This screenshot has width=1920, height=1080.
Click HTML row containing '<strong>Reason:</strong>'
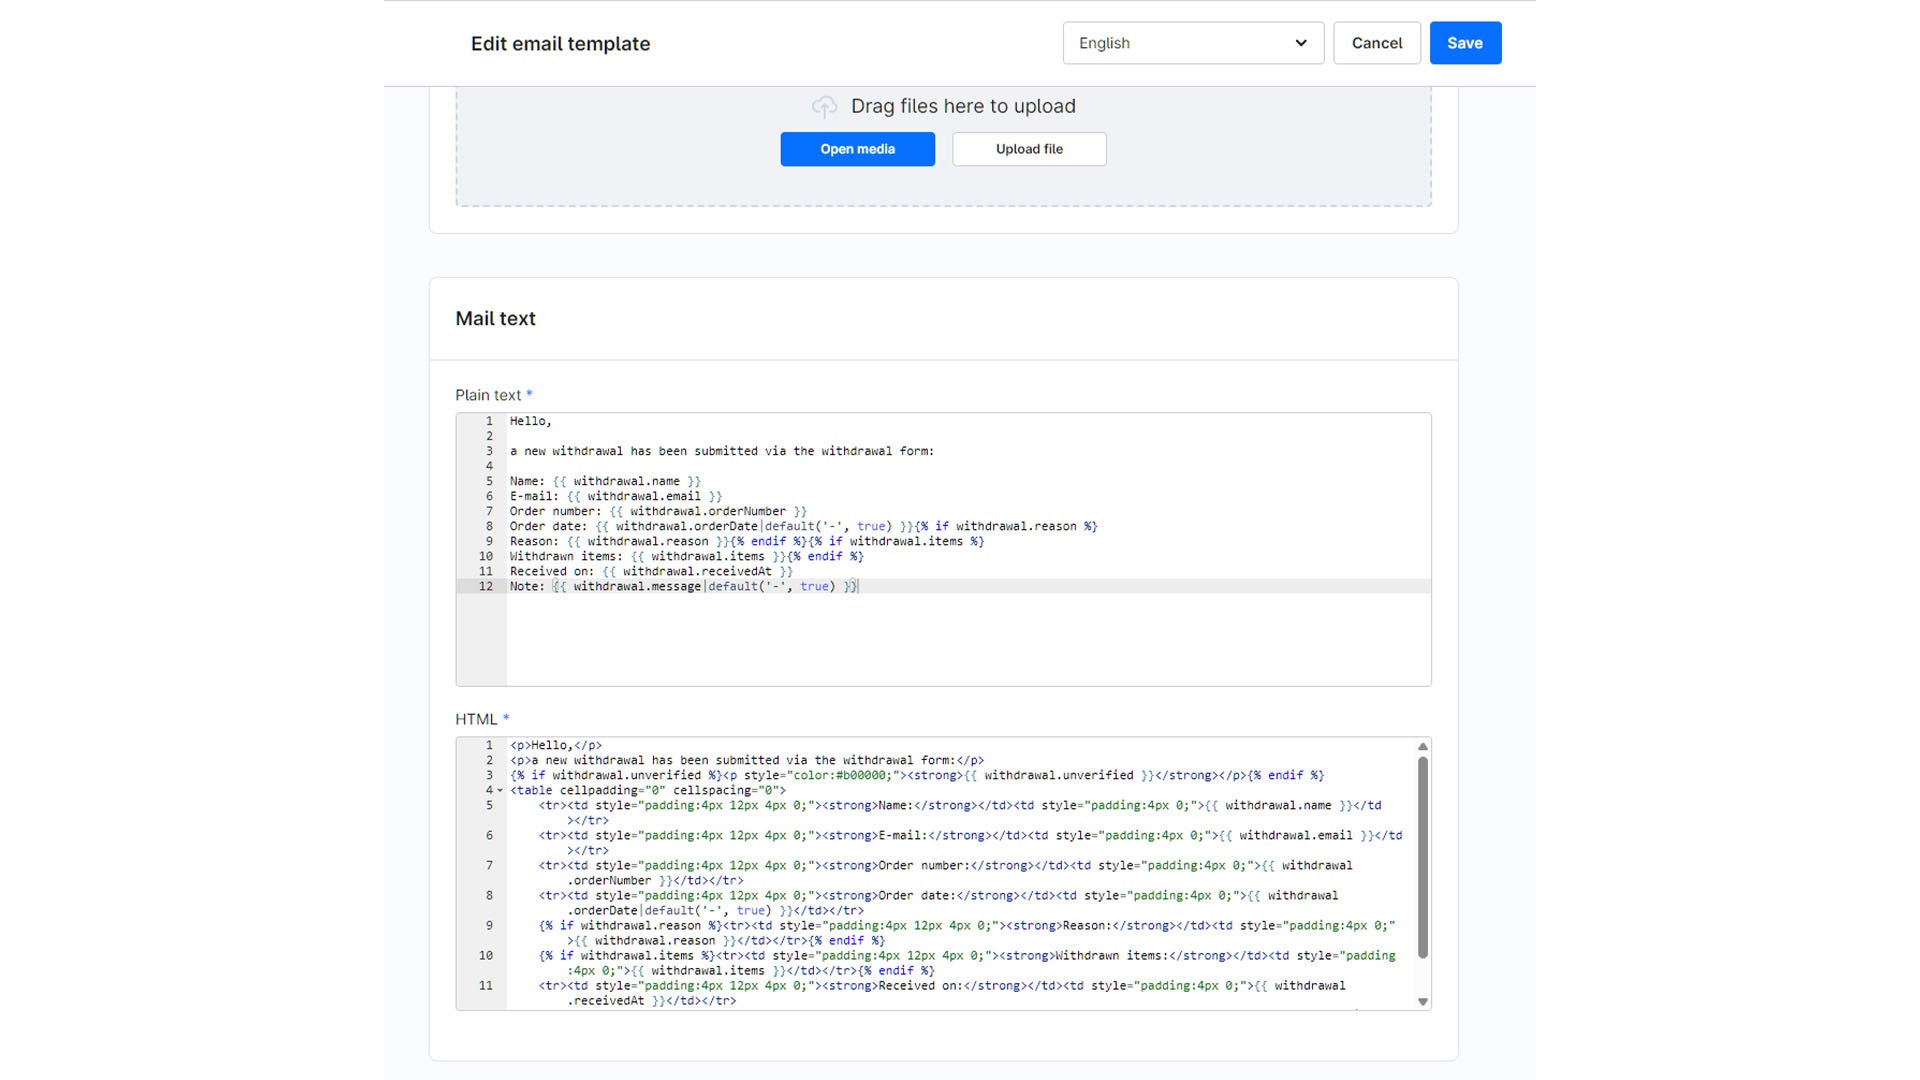coord(966,932)
